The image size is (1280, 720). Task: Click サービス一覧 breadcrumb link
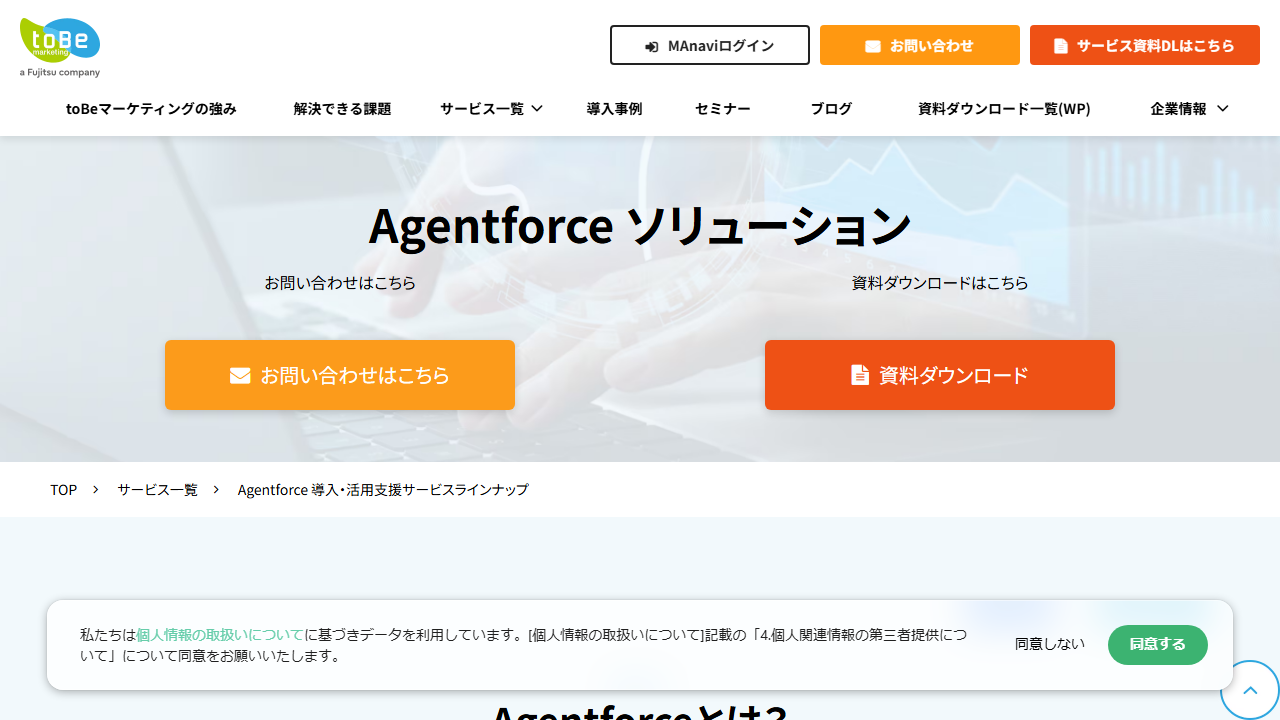157,490
